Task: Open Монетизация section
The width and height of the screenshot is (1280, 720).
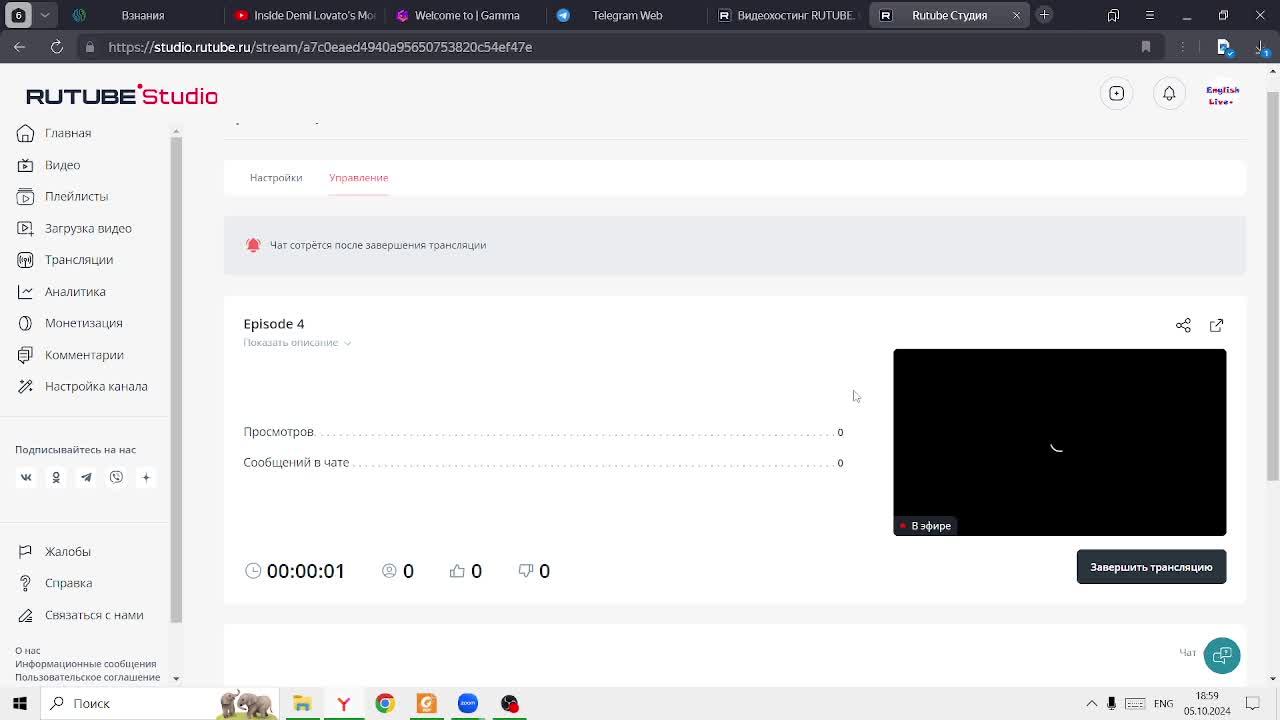Action: point(83,323)
